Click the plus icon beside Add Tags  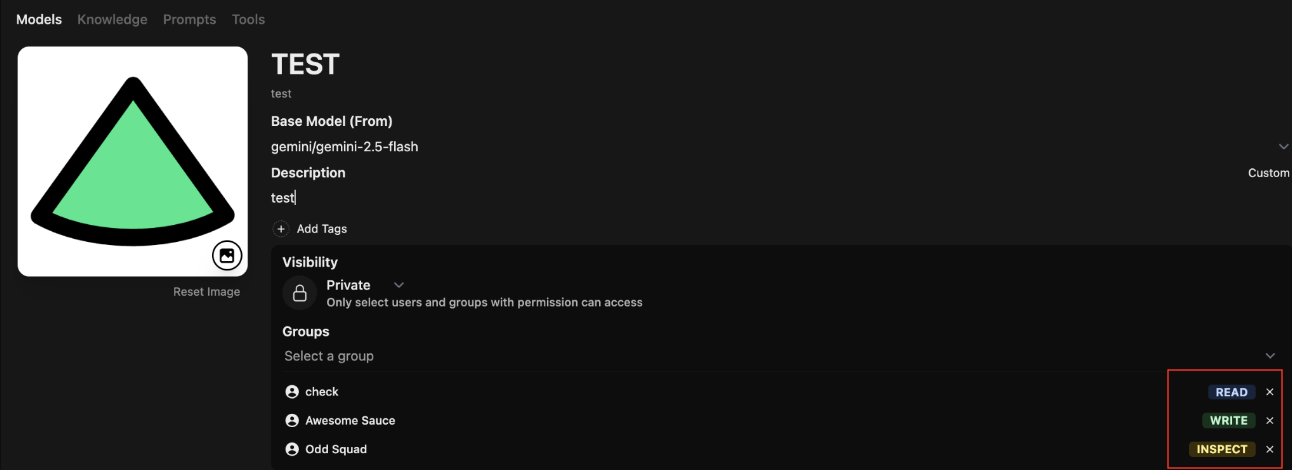pyautogui.click(x=281, y=229)
